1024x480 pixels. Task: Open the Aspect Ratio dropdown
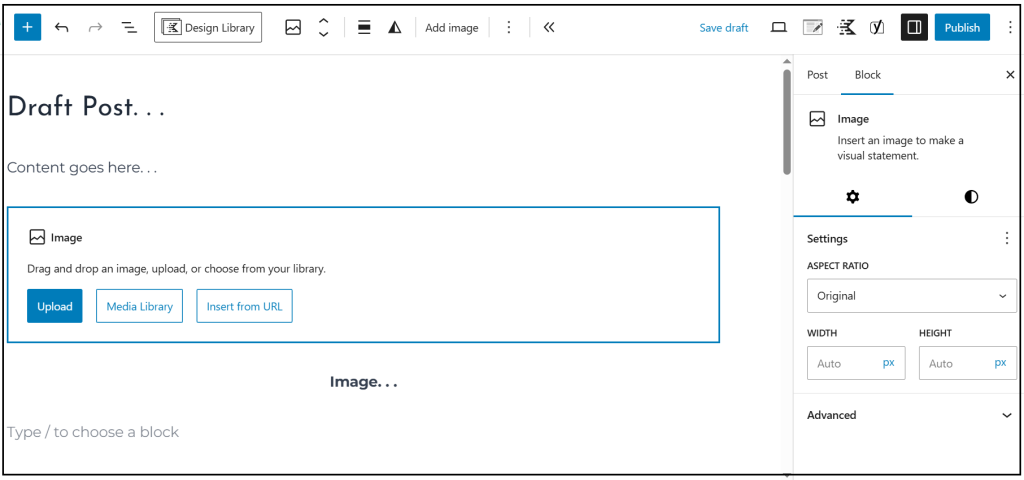pos(911,296)
